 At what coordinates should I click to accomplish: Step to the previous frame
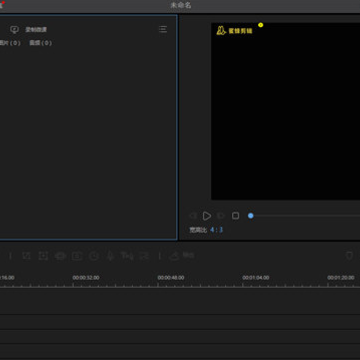193,216
